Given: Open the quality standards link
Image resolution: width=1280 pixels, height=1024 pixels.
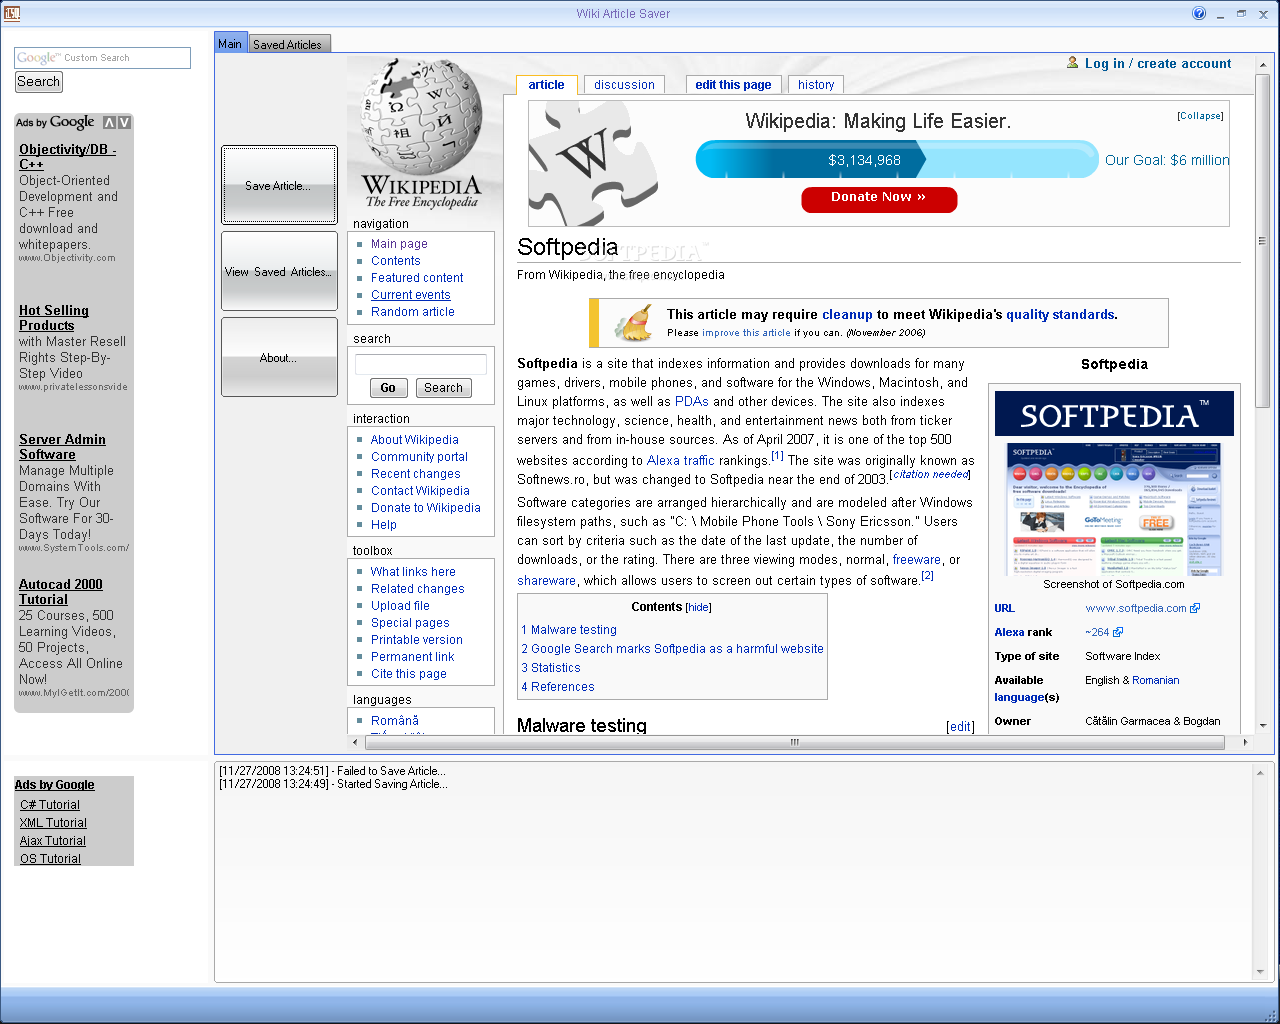Looking at the screenshot, I should point(1060,315).
